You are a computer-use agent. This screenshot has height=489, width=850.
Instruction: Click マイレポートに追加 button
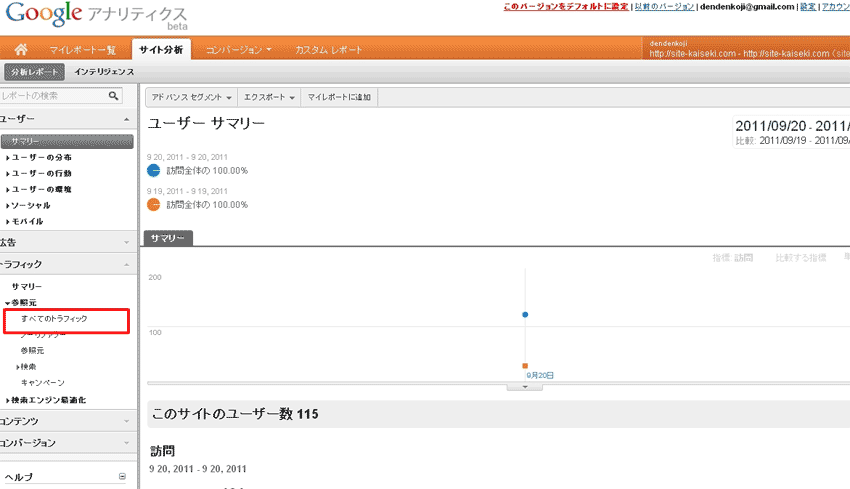pyautogui.click(x=339, y=97)
